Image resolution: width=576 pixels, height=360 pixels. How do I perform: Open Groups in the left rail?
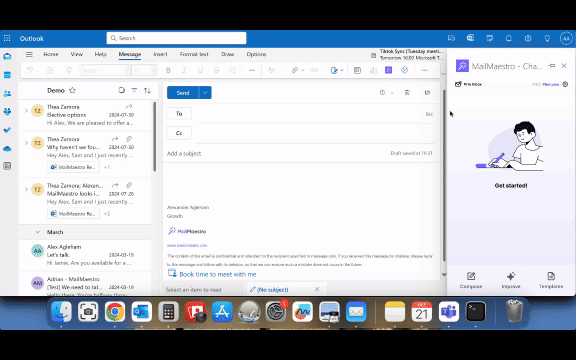[x=7, y=112]
